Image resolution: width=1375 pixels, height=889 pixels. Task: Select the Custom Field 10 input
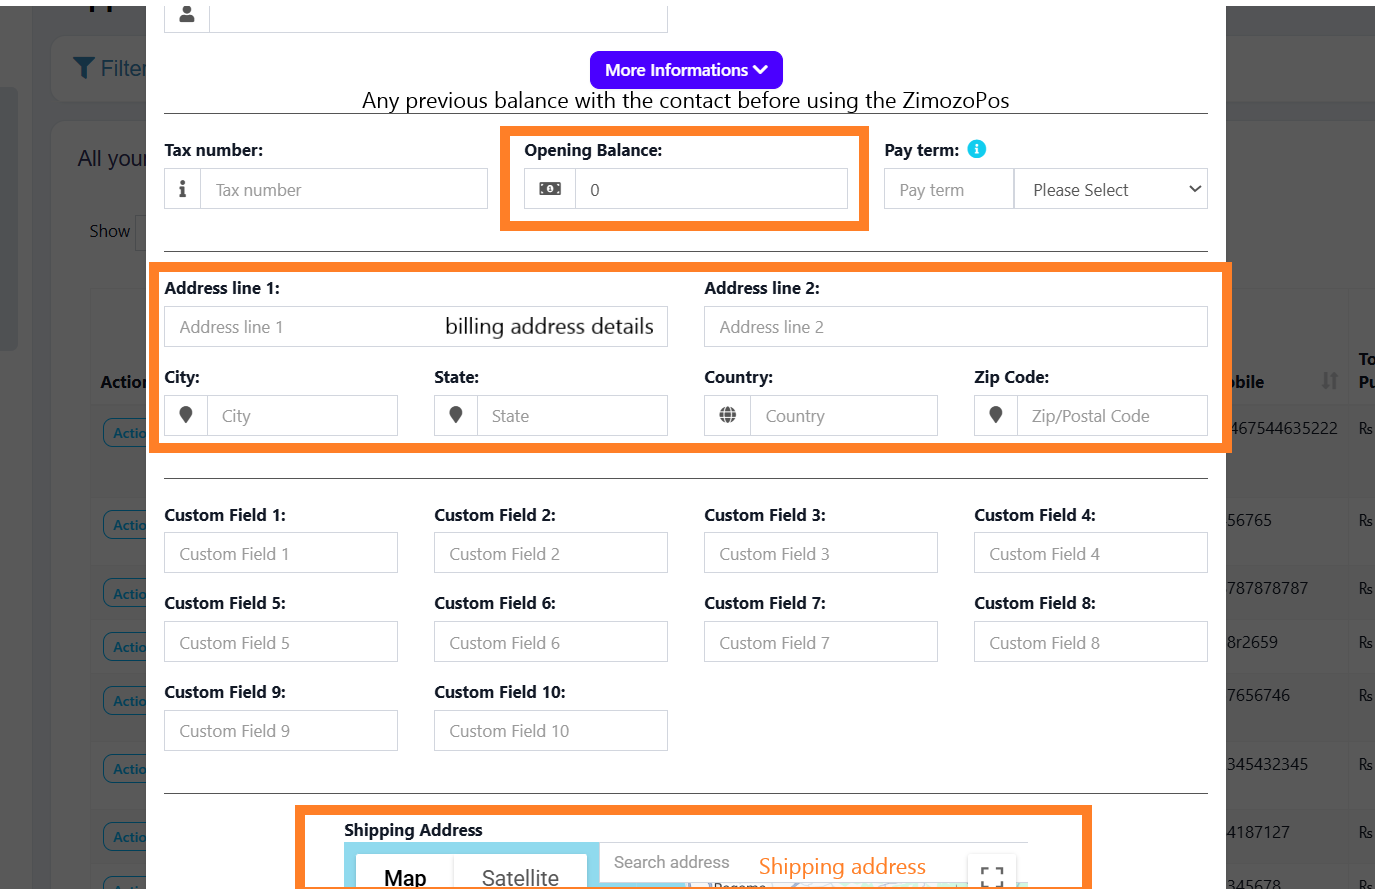(550, 731)
